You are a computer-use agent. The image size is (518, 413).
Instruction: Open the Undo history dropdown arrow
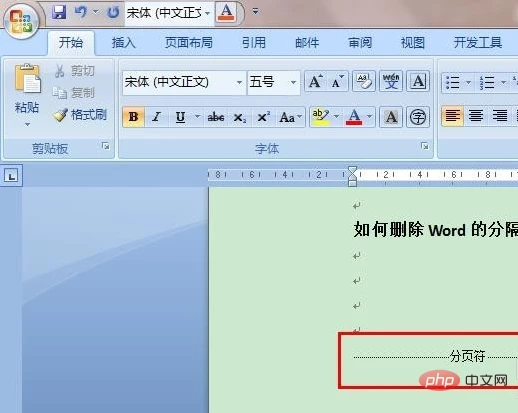(x=96, y=12)
